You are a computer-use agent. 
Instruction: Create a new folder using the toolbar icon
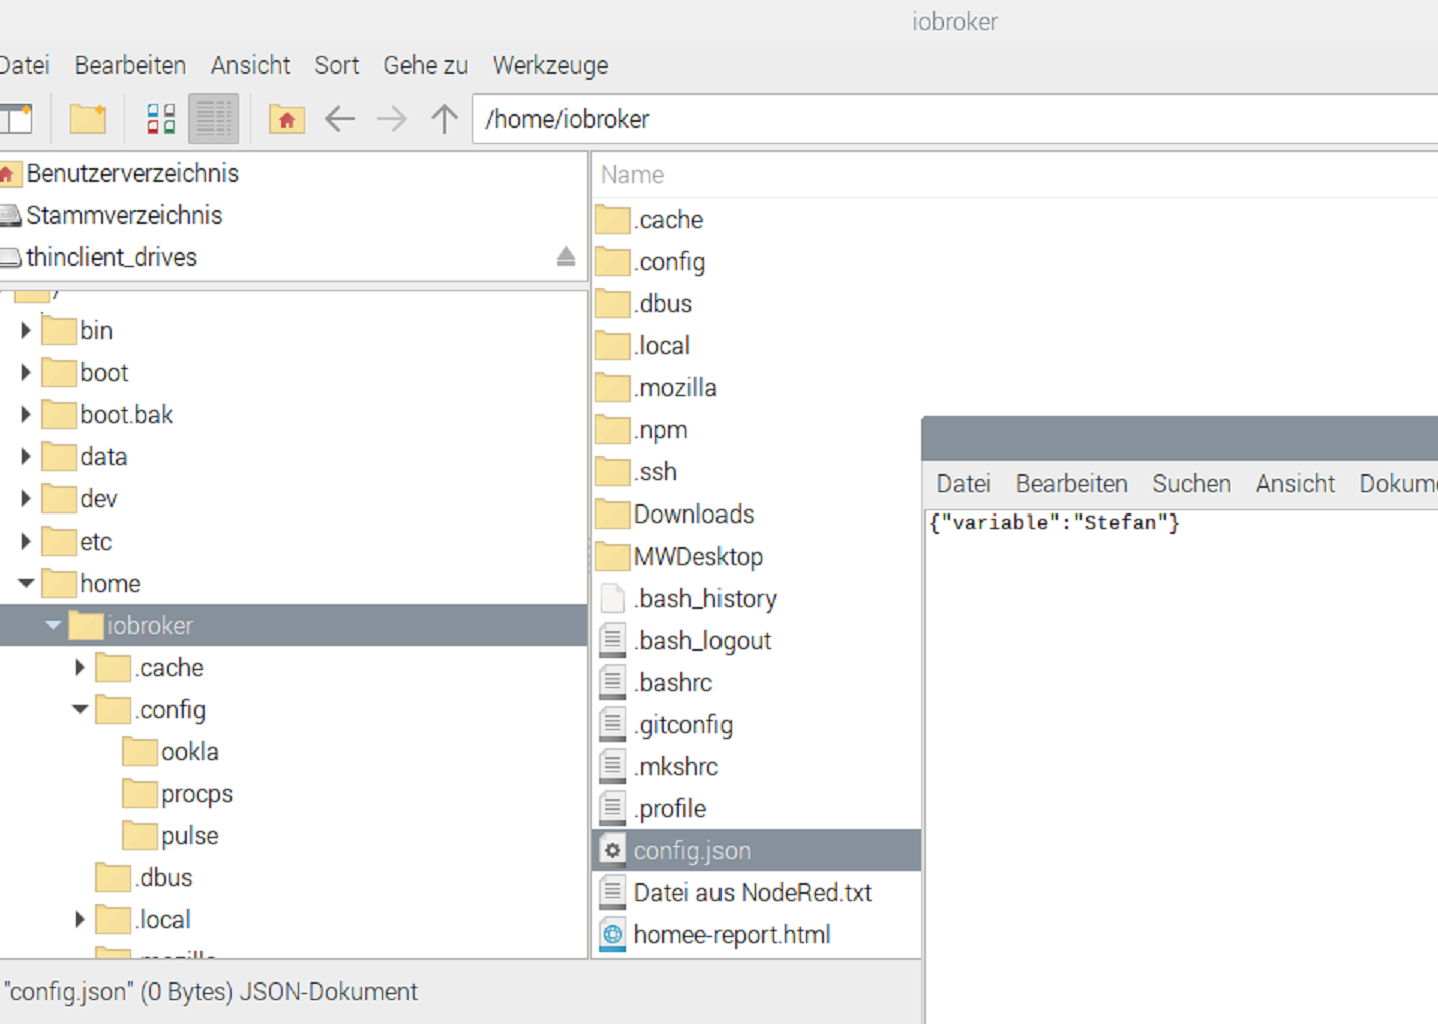tap(88, 119)
